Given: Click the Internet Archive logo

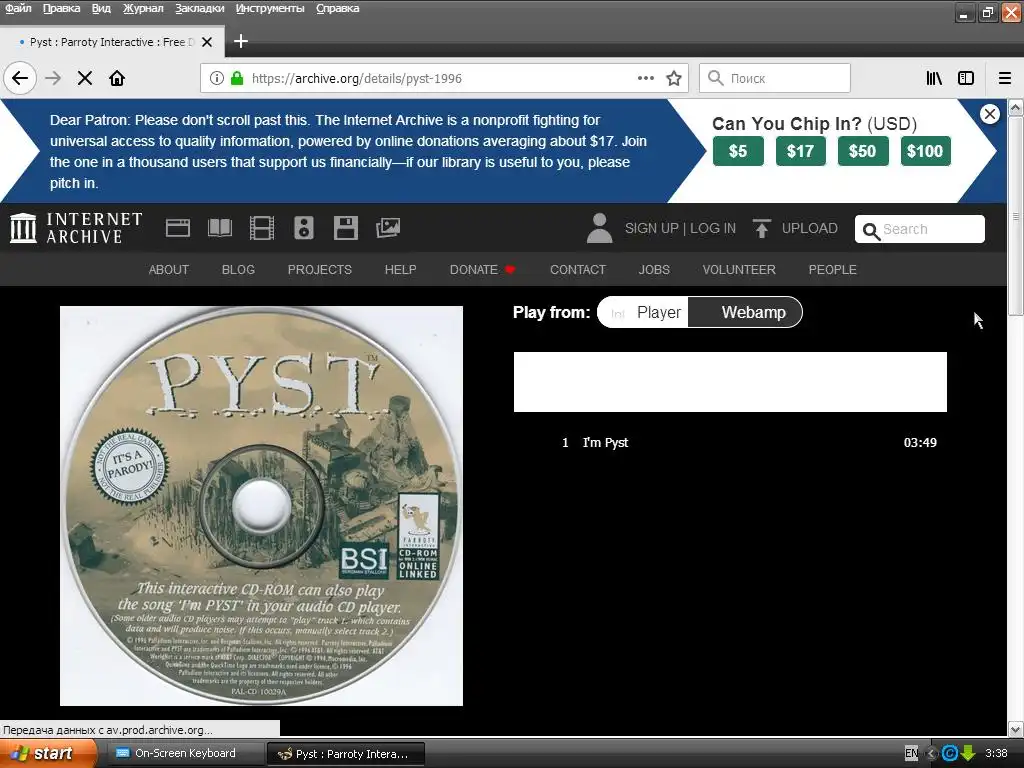Looking at the screenshot, I should pos(76,228).
